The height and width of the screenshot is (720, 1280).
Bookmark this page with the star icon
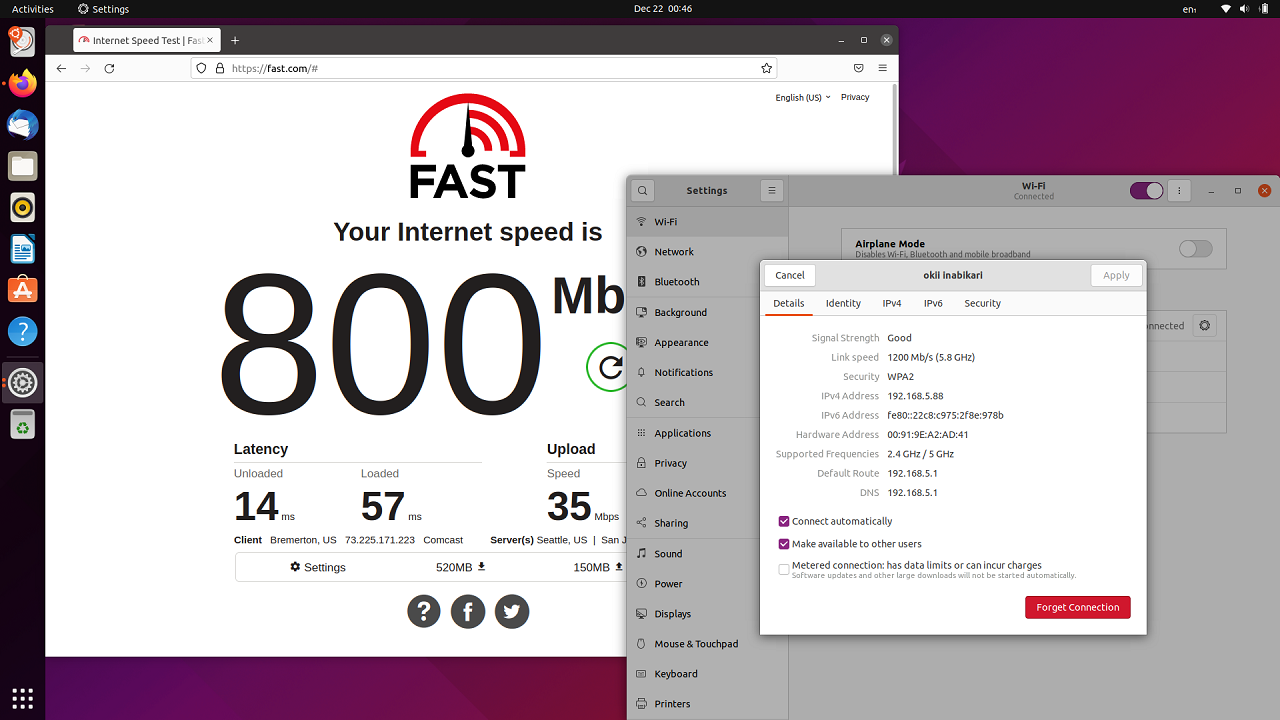[x=766, y=68]
